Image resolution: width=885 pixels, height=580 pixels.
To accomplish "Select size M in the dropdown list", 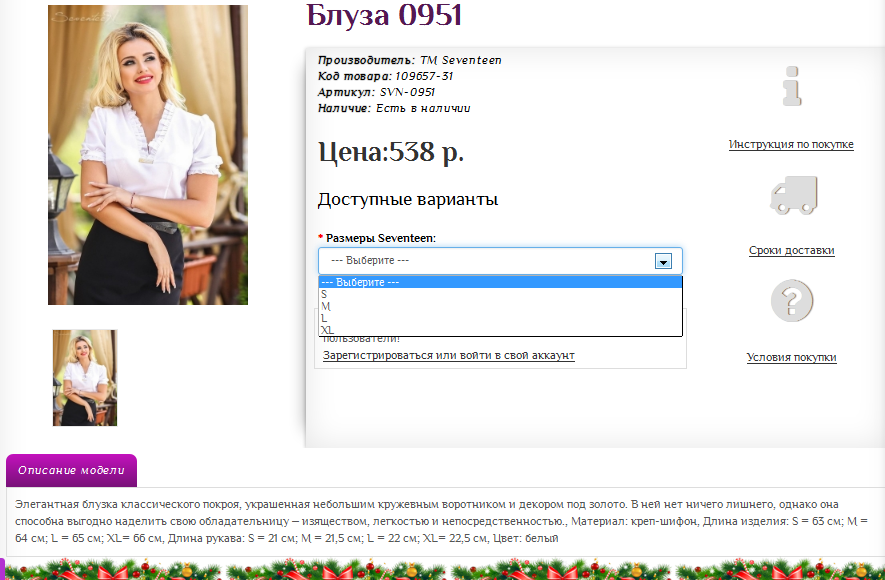I will (500, 306).
